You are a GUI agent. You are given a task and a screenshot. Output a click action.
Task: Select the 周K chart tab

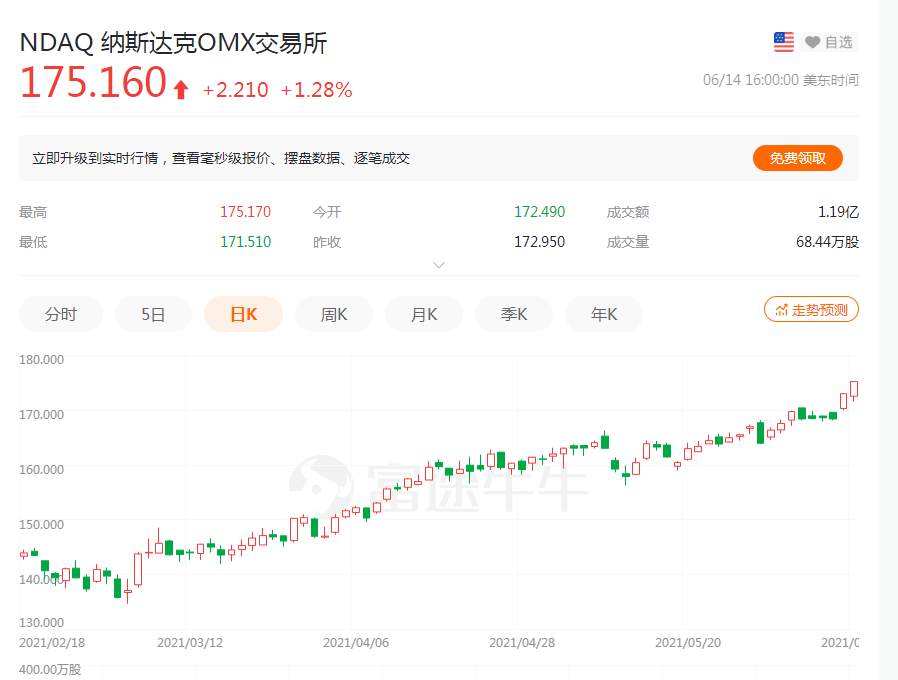[334, 314]
